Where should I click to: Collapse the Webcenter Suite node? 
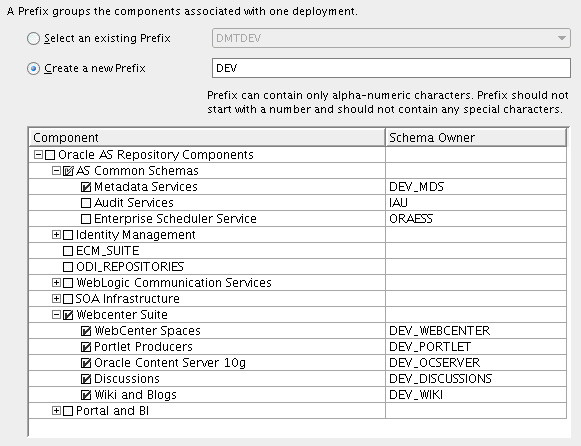tap(56, 314)
